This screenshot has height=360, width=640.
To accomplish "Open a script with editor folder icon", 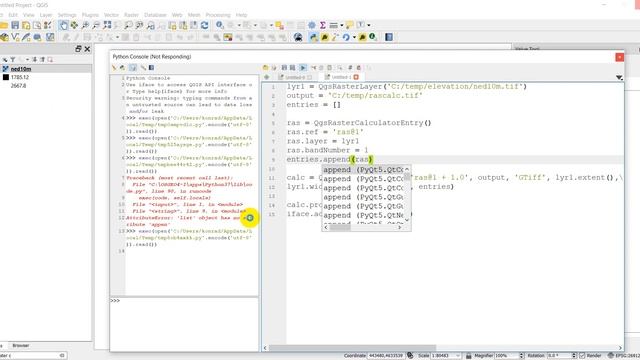I will coord(265,68).
